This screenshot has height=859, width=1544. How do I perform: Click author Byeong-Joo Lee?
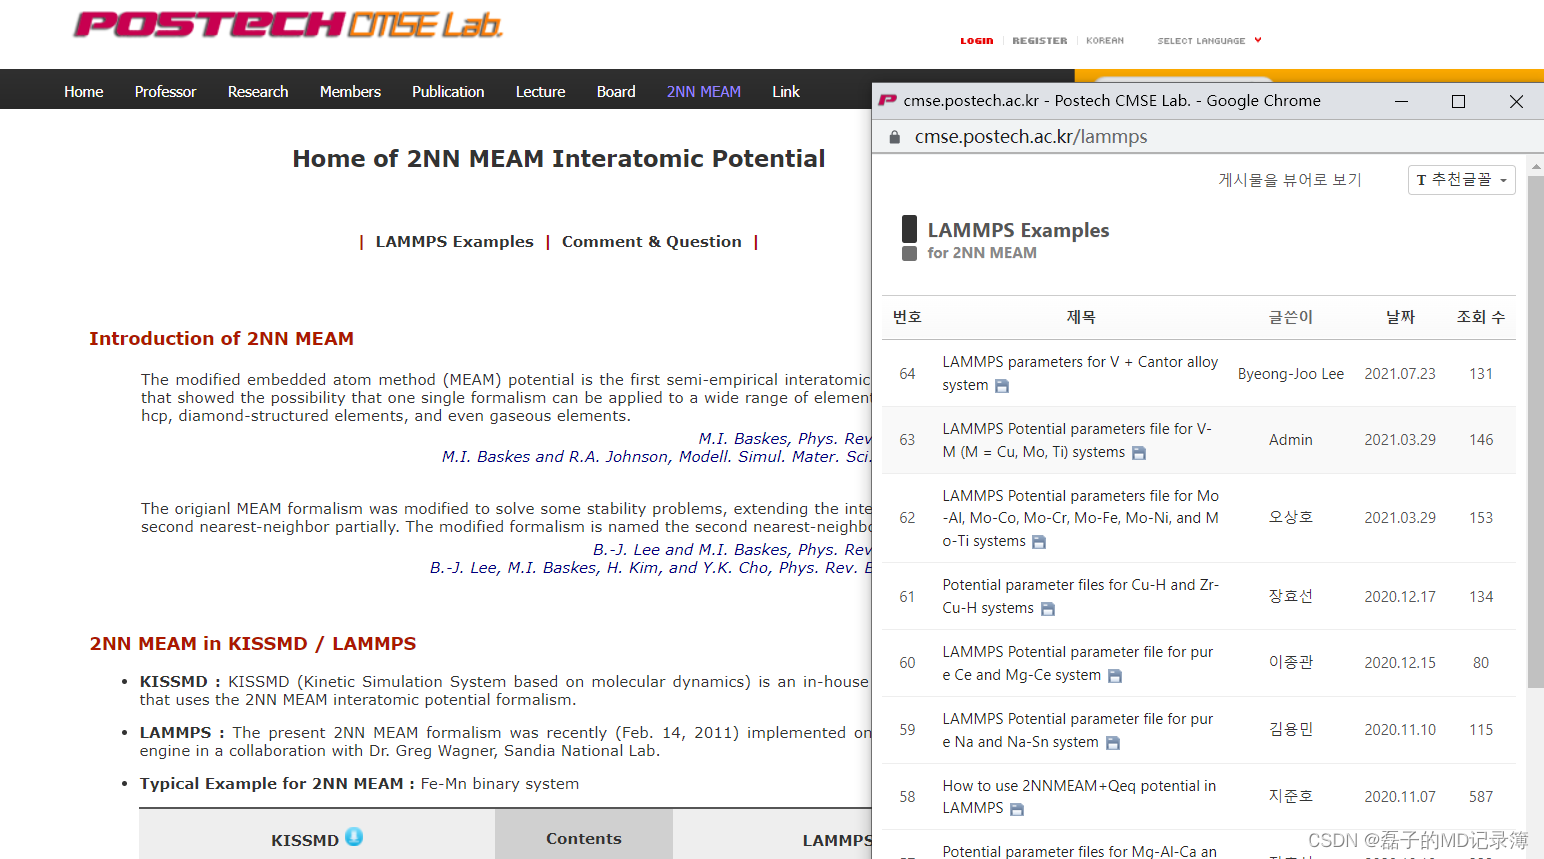click(x=1291, y=374)
